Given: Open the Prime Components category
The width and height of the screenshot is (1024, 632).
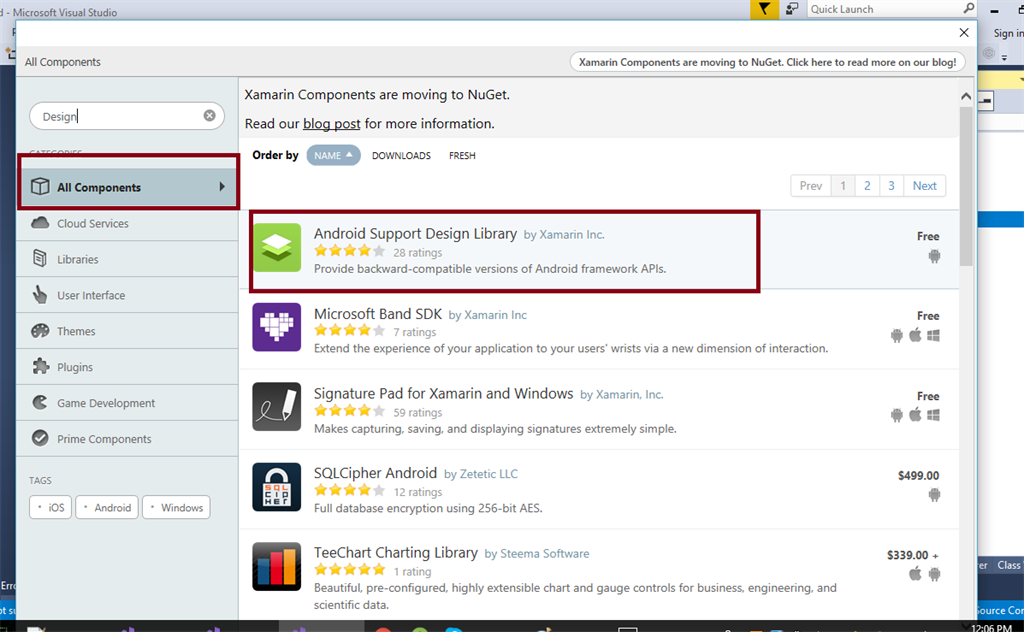Looking at the screenshot, I should point(128,439).
